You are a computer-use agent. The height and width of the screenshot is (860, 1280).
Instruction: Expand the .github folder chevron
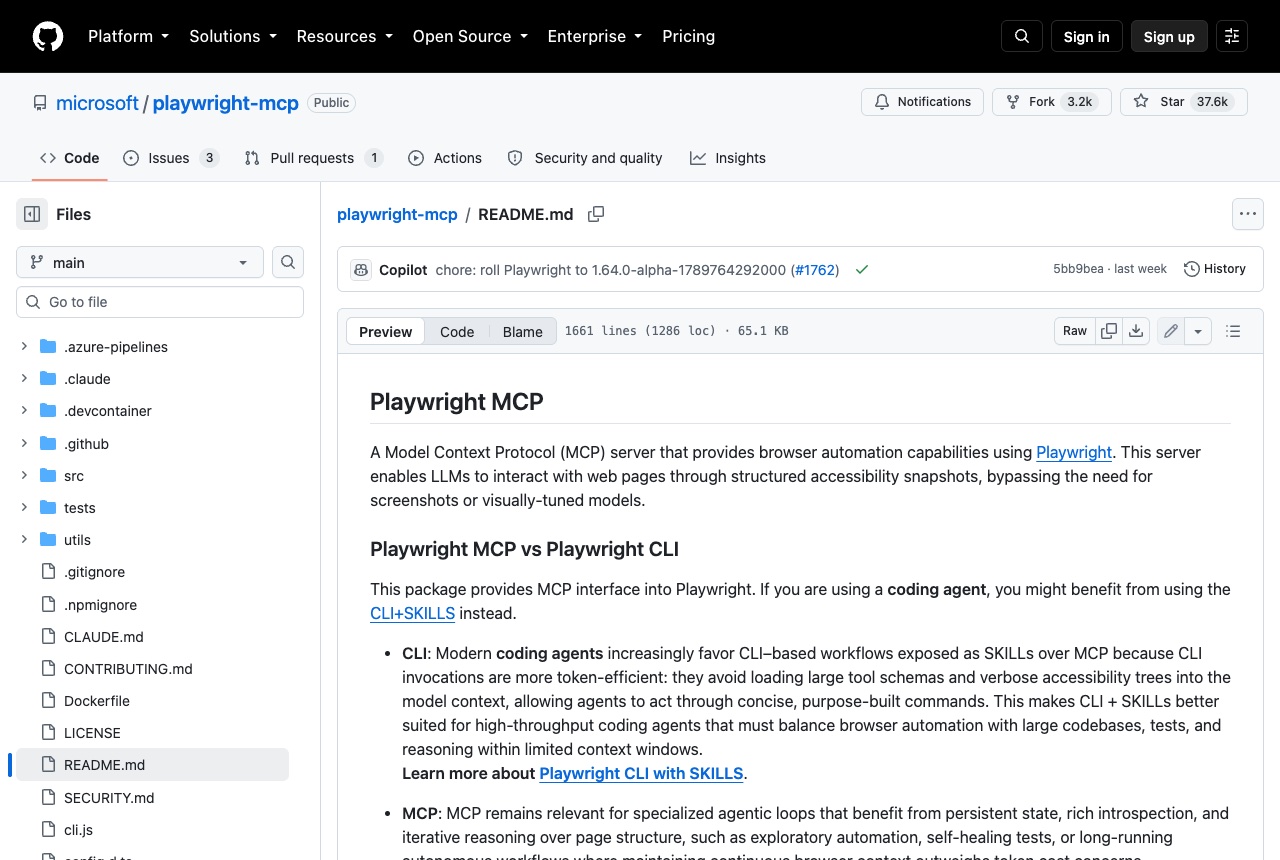[24, 443]
